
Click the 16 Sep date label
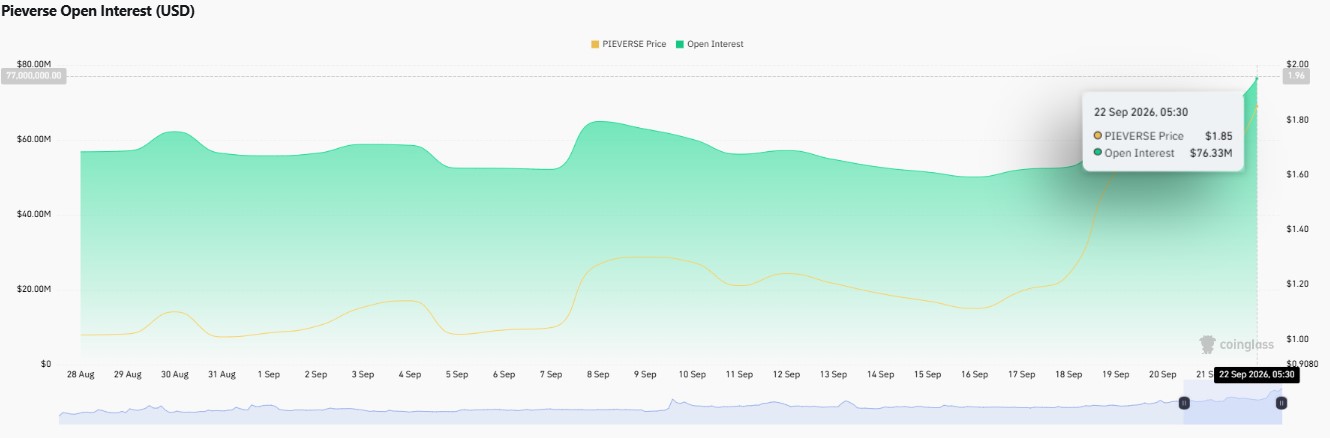(974, 374)
